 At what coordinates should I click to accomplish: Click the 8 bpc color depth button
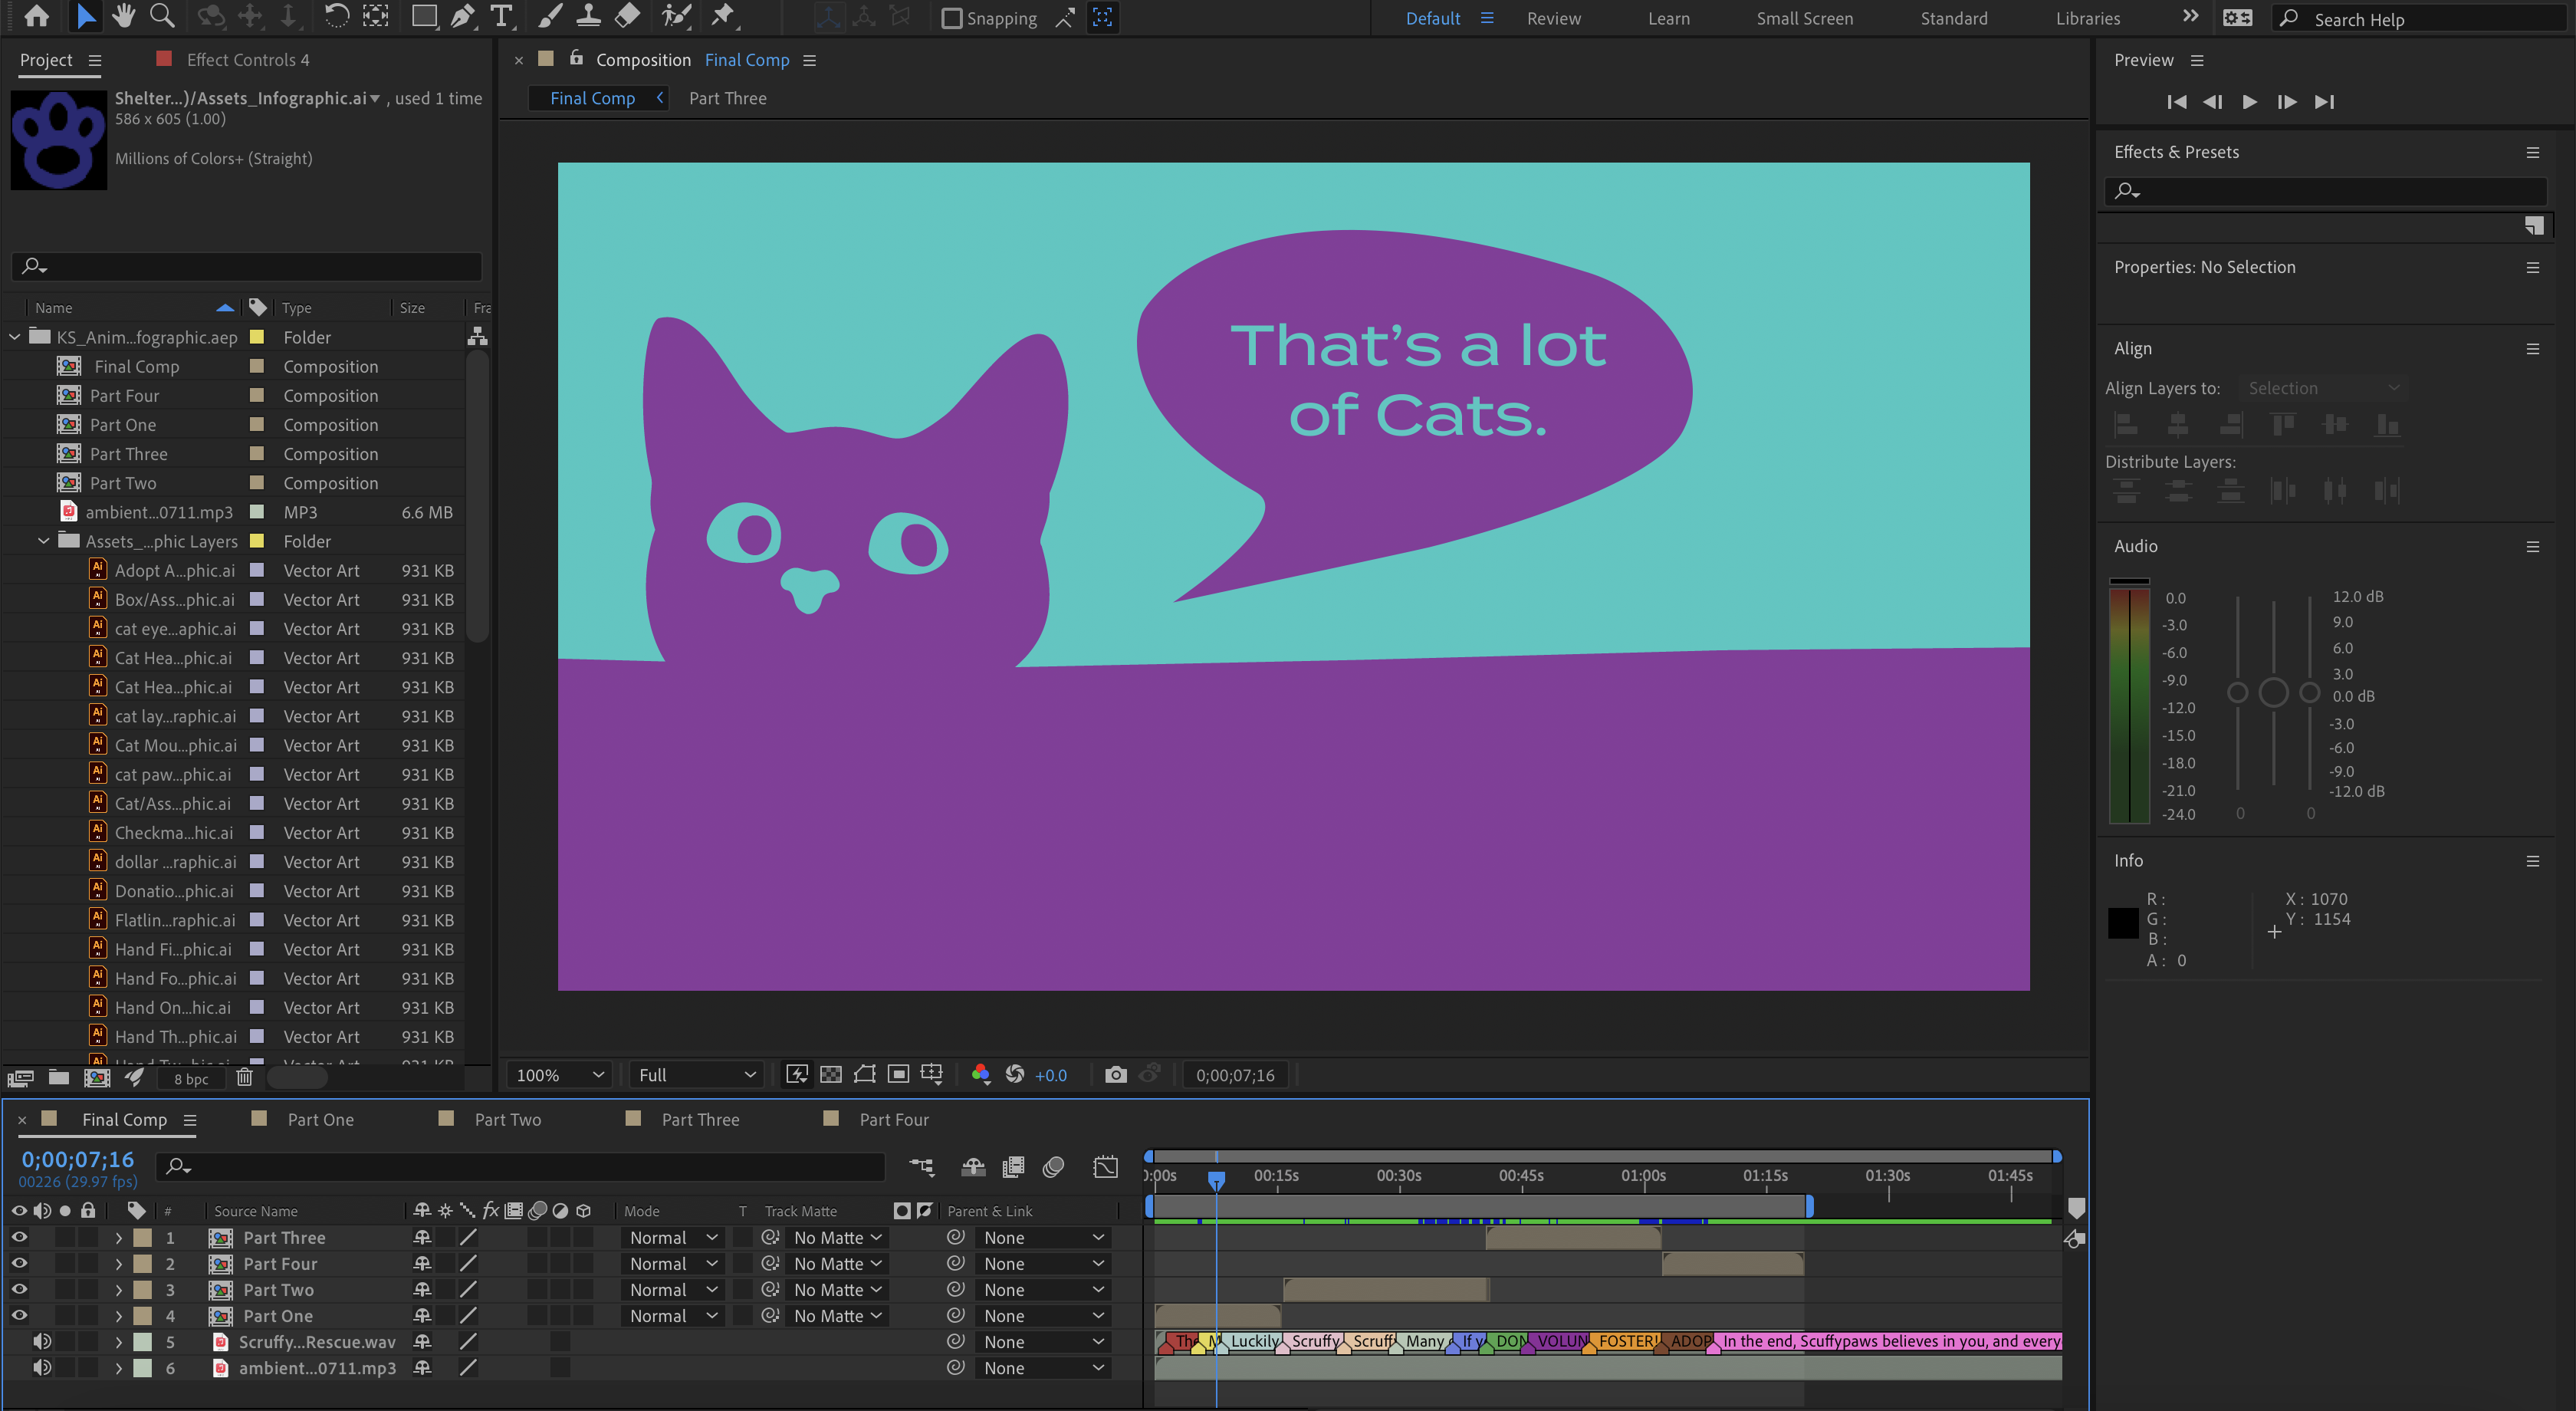(191, 1078)
